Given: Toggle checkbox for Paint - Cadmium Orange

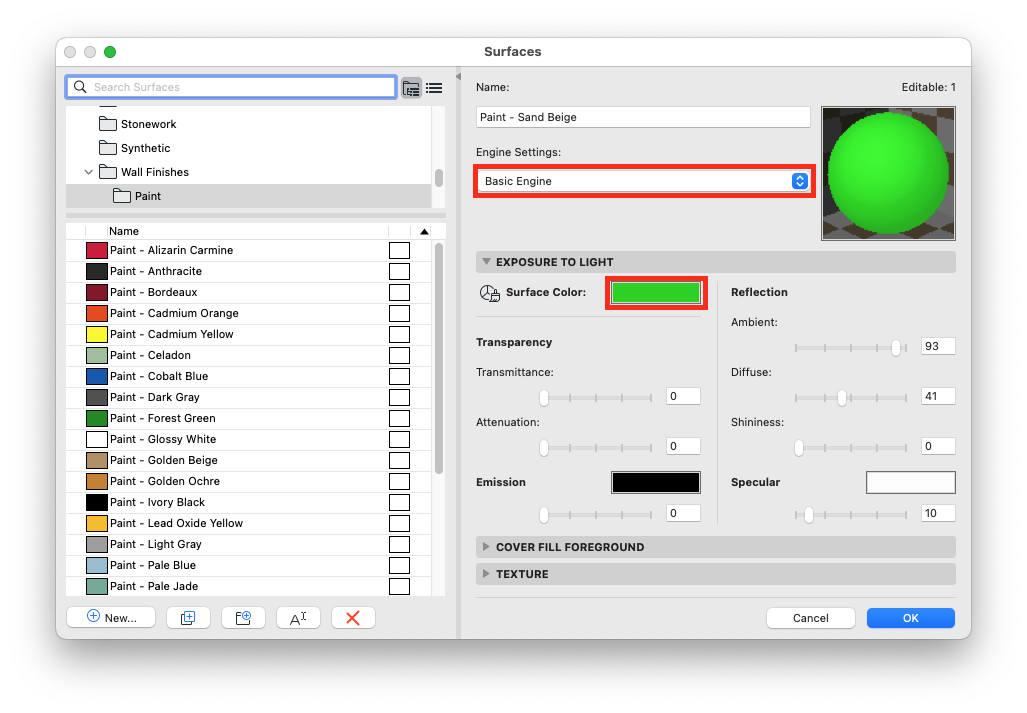Looking at the screenshot, I should (x=400, y=314).
